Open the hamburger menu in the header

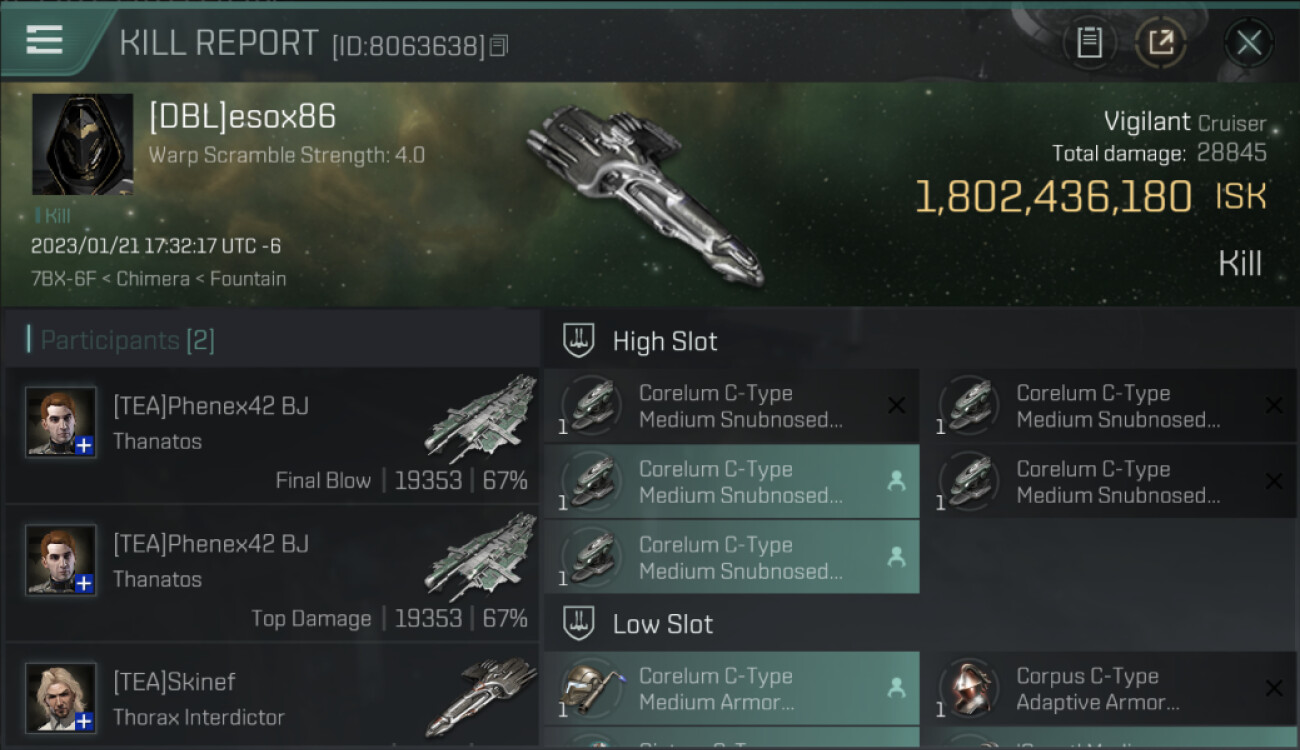click(45, 41)
